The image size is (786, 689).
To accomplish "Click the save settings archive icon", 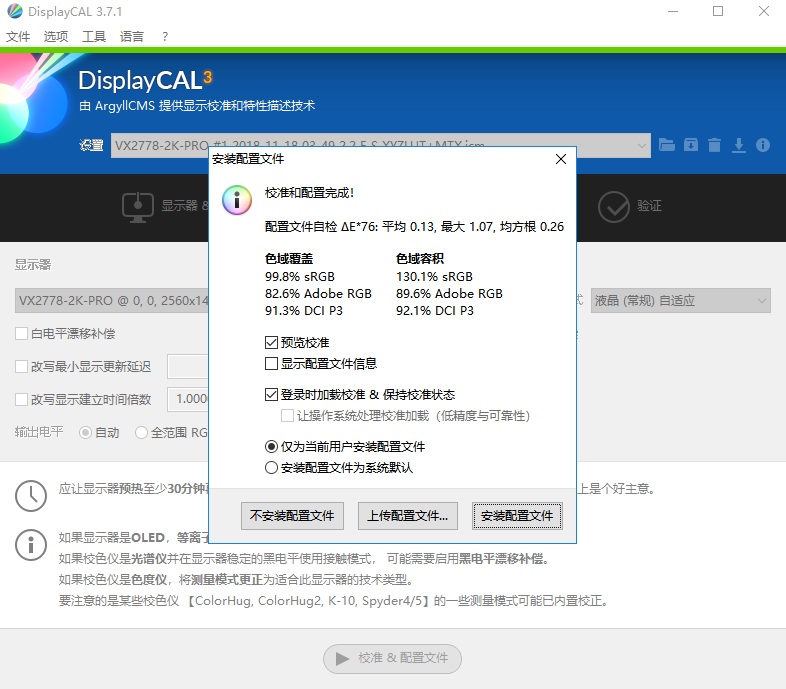I will coord(691,145).
